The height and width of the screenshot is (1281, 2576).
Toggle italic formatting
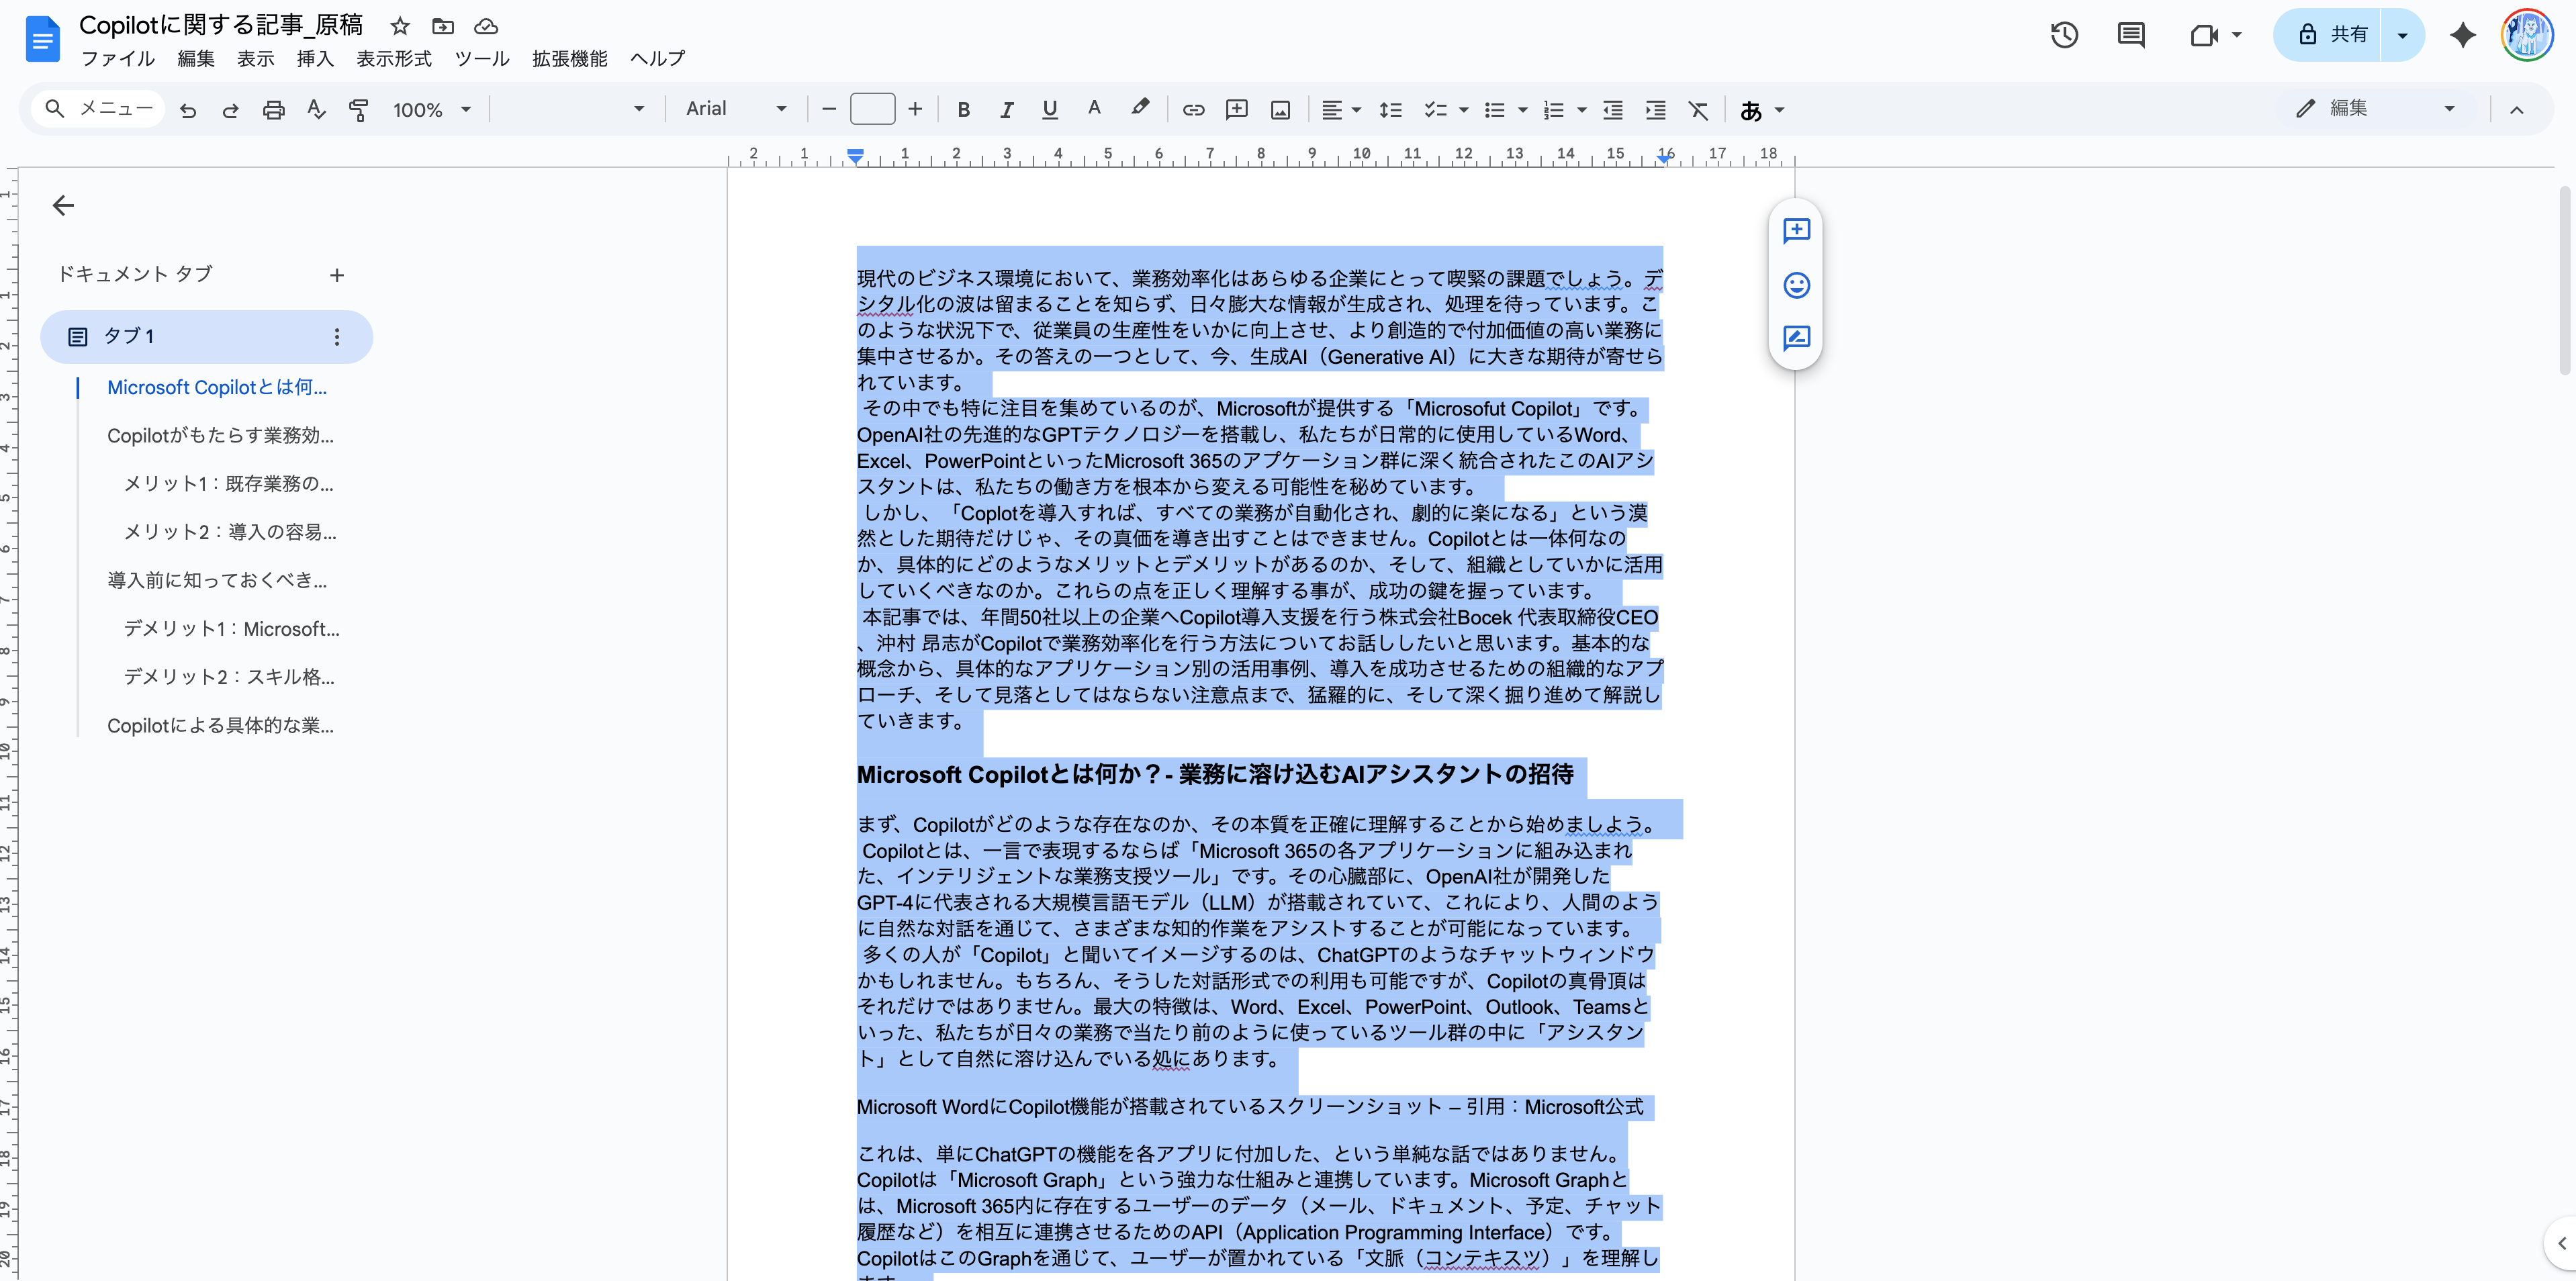click(1007, 109)
